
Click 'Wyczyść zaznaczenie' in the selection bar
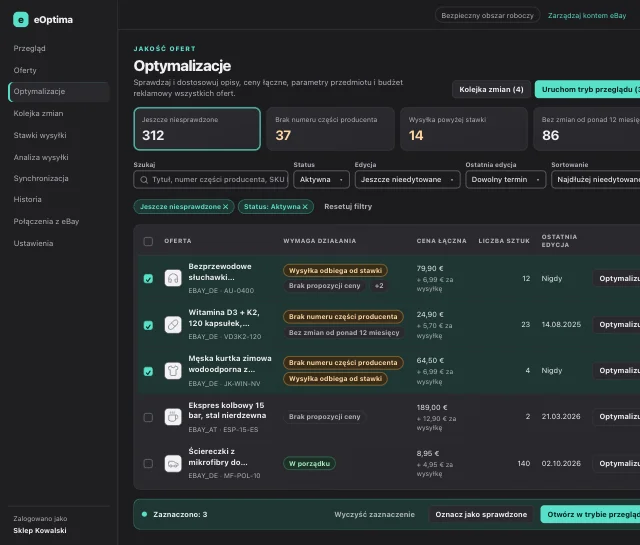click(374, 514)
